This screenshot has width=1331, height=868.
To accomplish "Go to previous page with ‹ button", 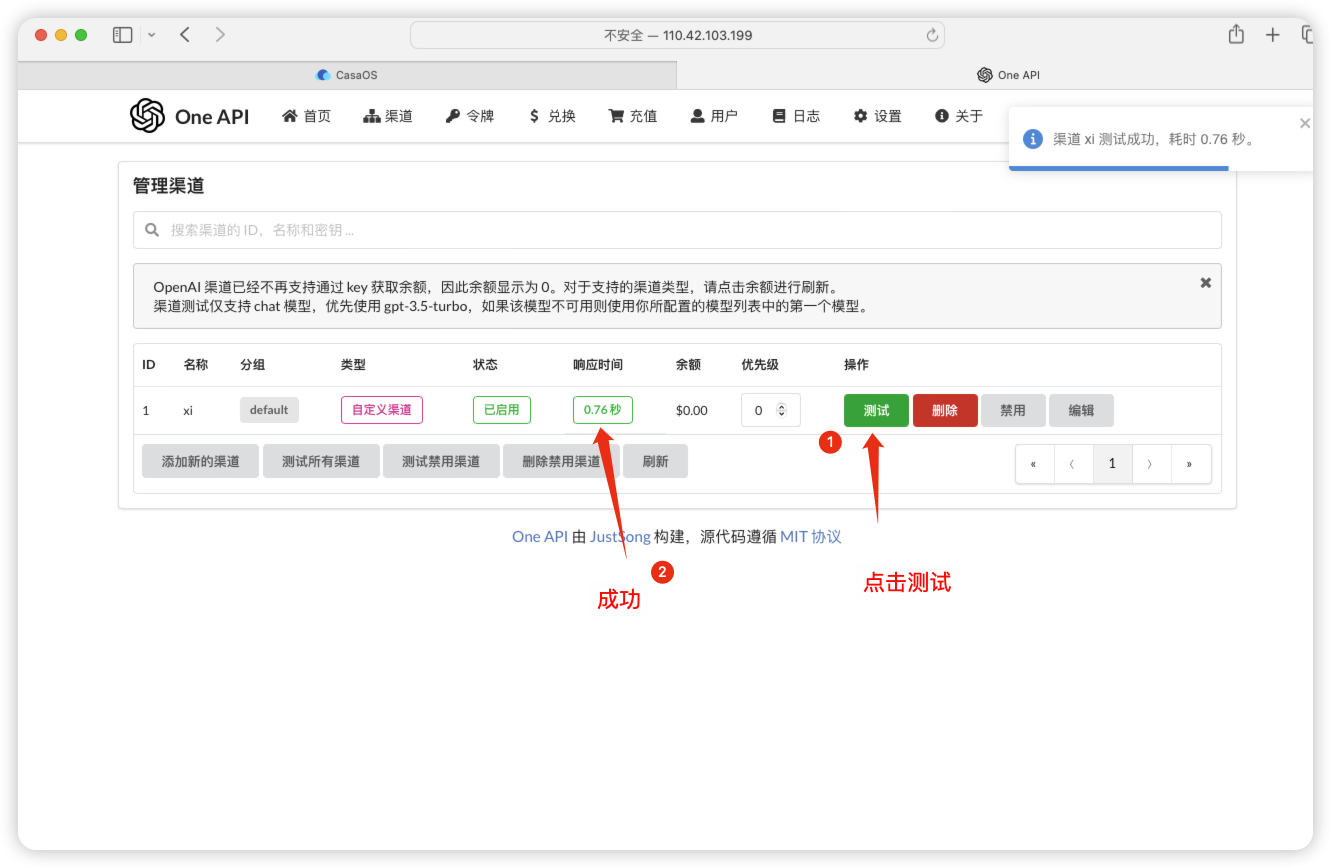I will pos(1073,464).
